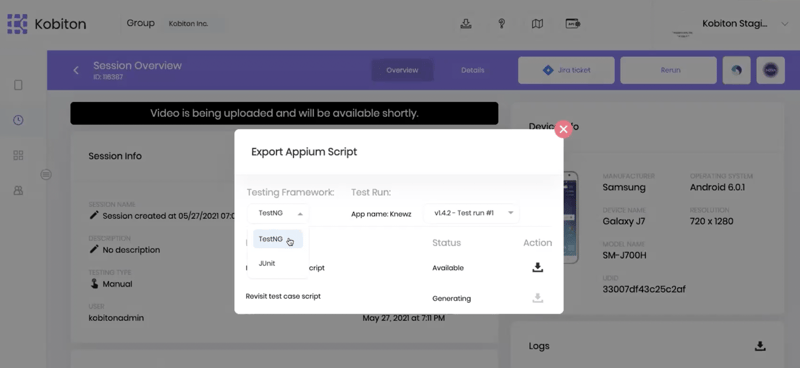
Task: Click the Kobiton logo icon
Action: coord(17,24)
